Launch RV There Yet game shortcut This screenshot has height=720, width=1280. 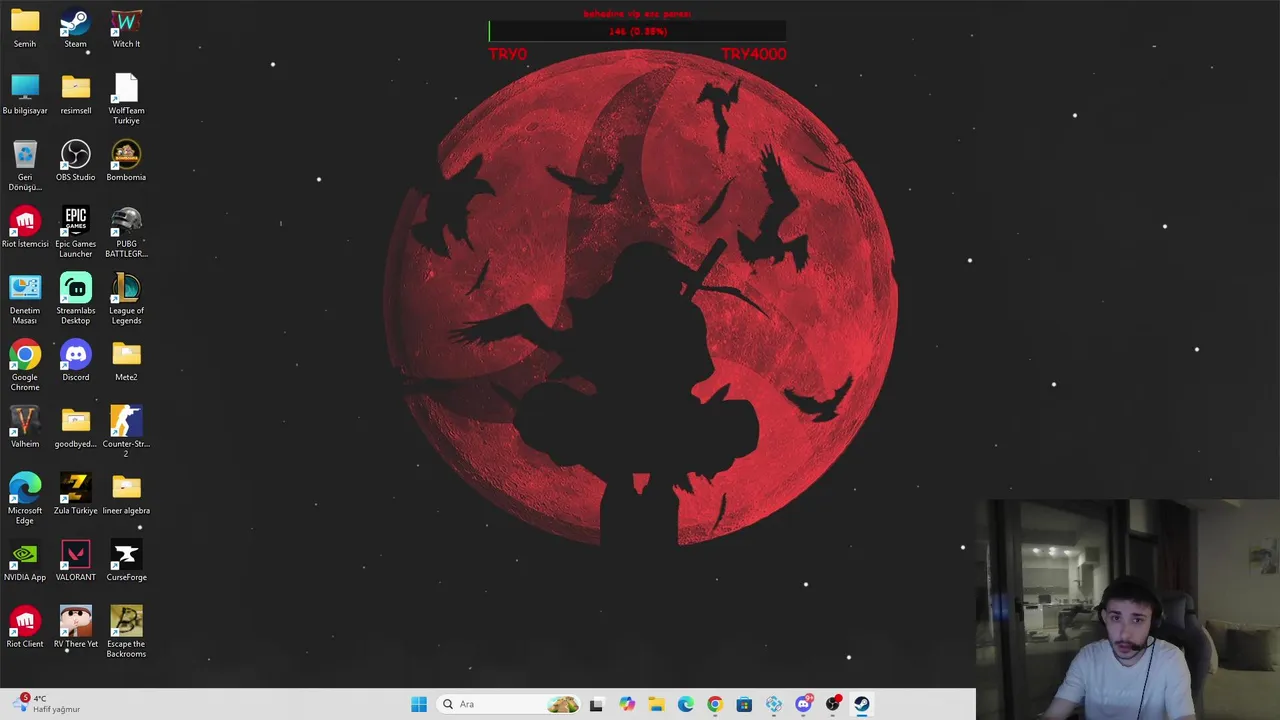(x=75, y=627)
